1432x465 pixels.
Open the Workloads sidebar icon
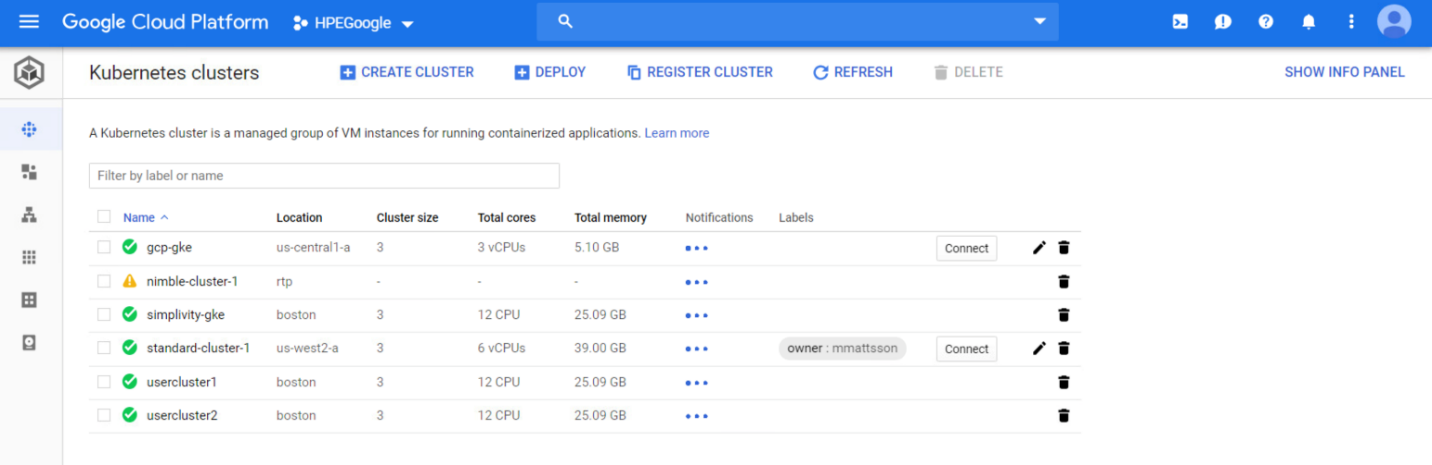click(x=29, y=172)
